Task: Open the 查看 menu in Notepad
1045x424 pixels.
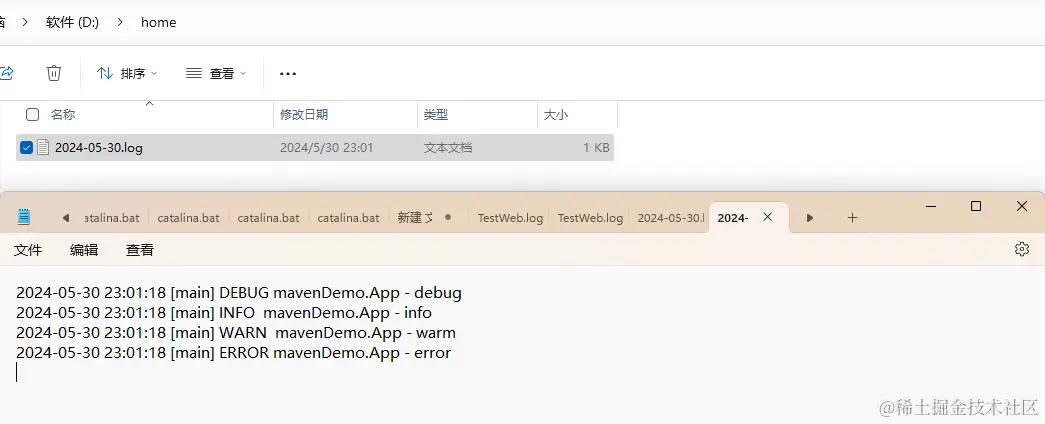Action: pyautogui.click(x=140, y=250)
